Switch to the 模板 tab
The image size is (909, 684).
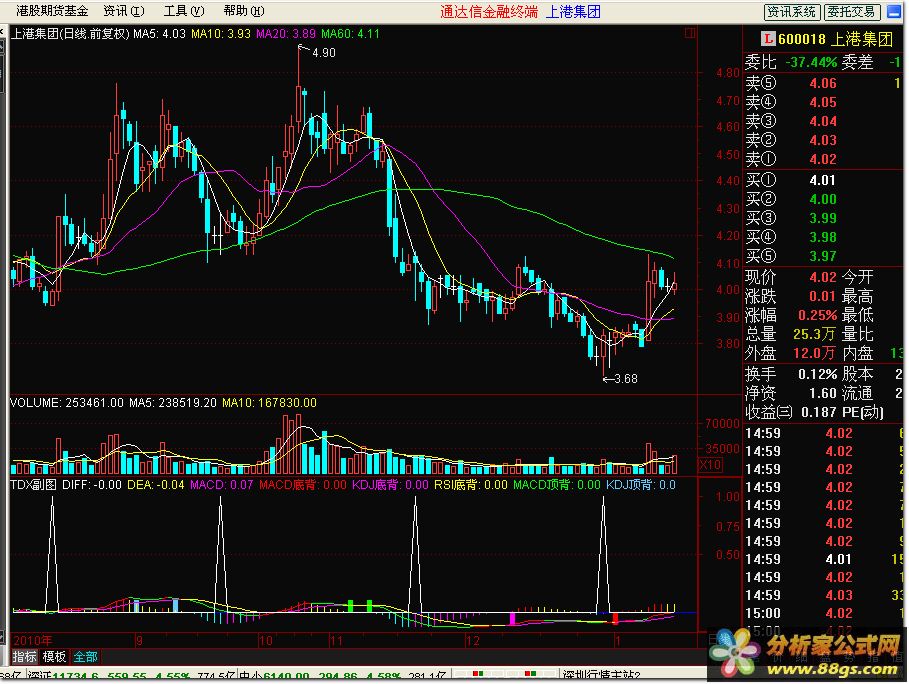[54, 657]
